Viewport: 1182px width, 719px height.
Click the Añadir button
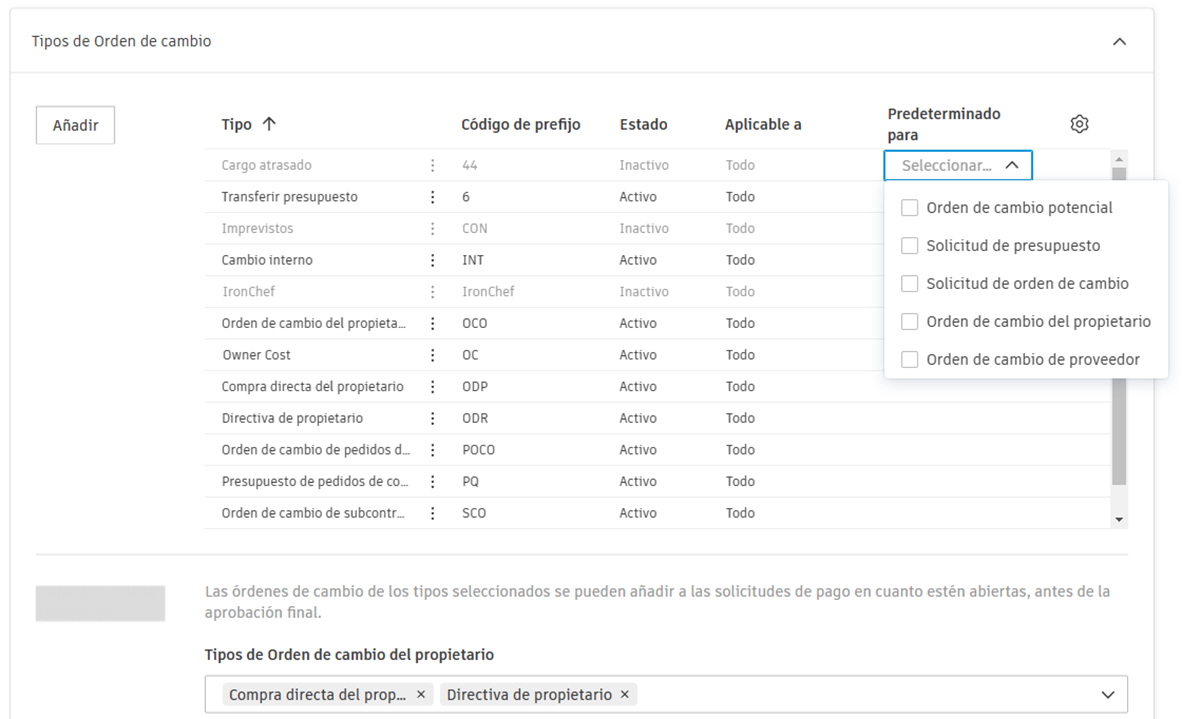pyautogui.click(x=75, y=125)
